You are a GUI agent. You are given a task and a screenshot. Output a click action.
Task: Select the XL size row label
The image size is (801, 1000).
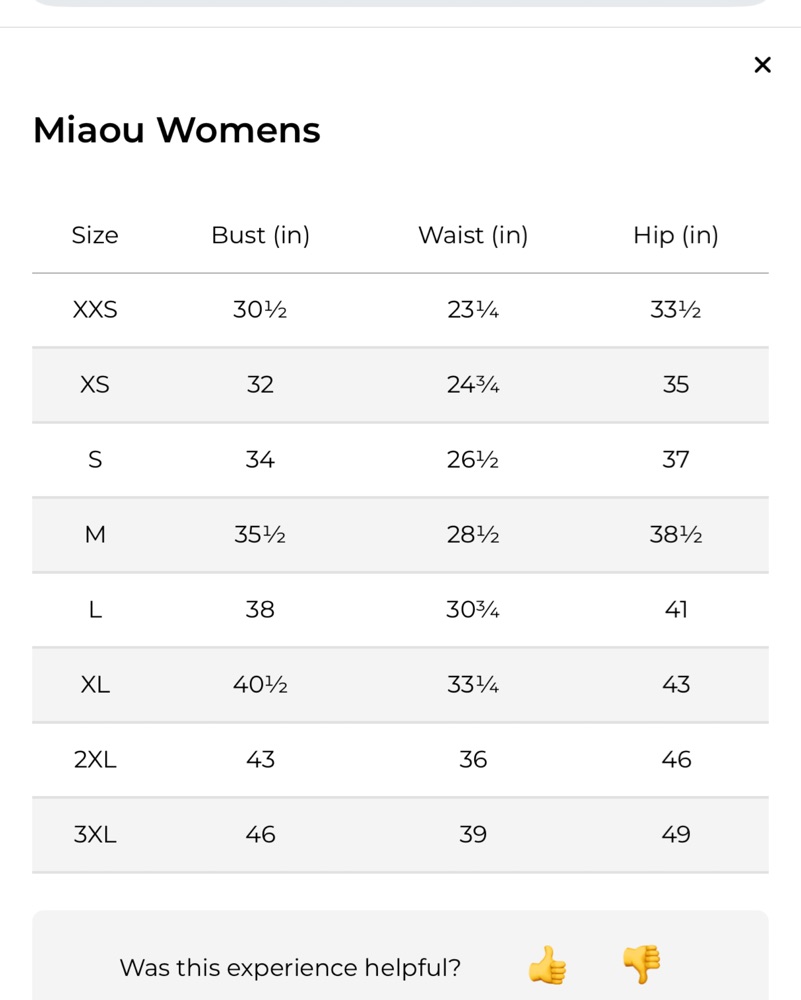pyautogui.click(x=95, y=685)
